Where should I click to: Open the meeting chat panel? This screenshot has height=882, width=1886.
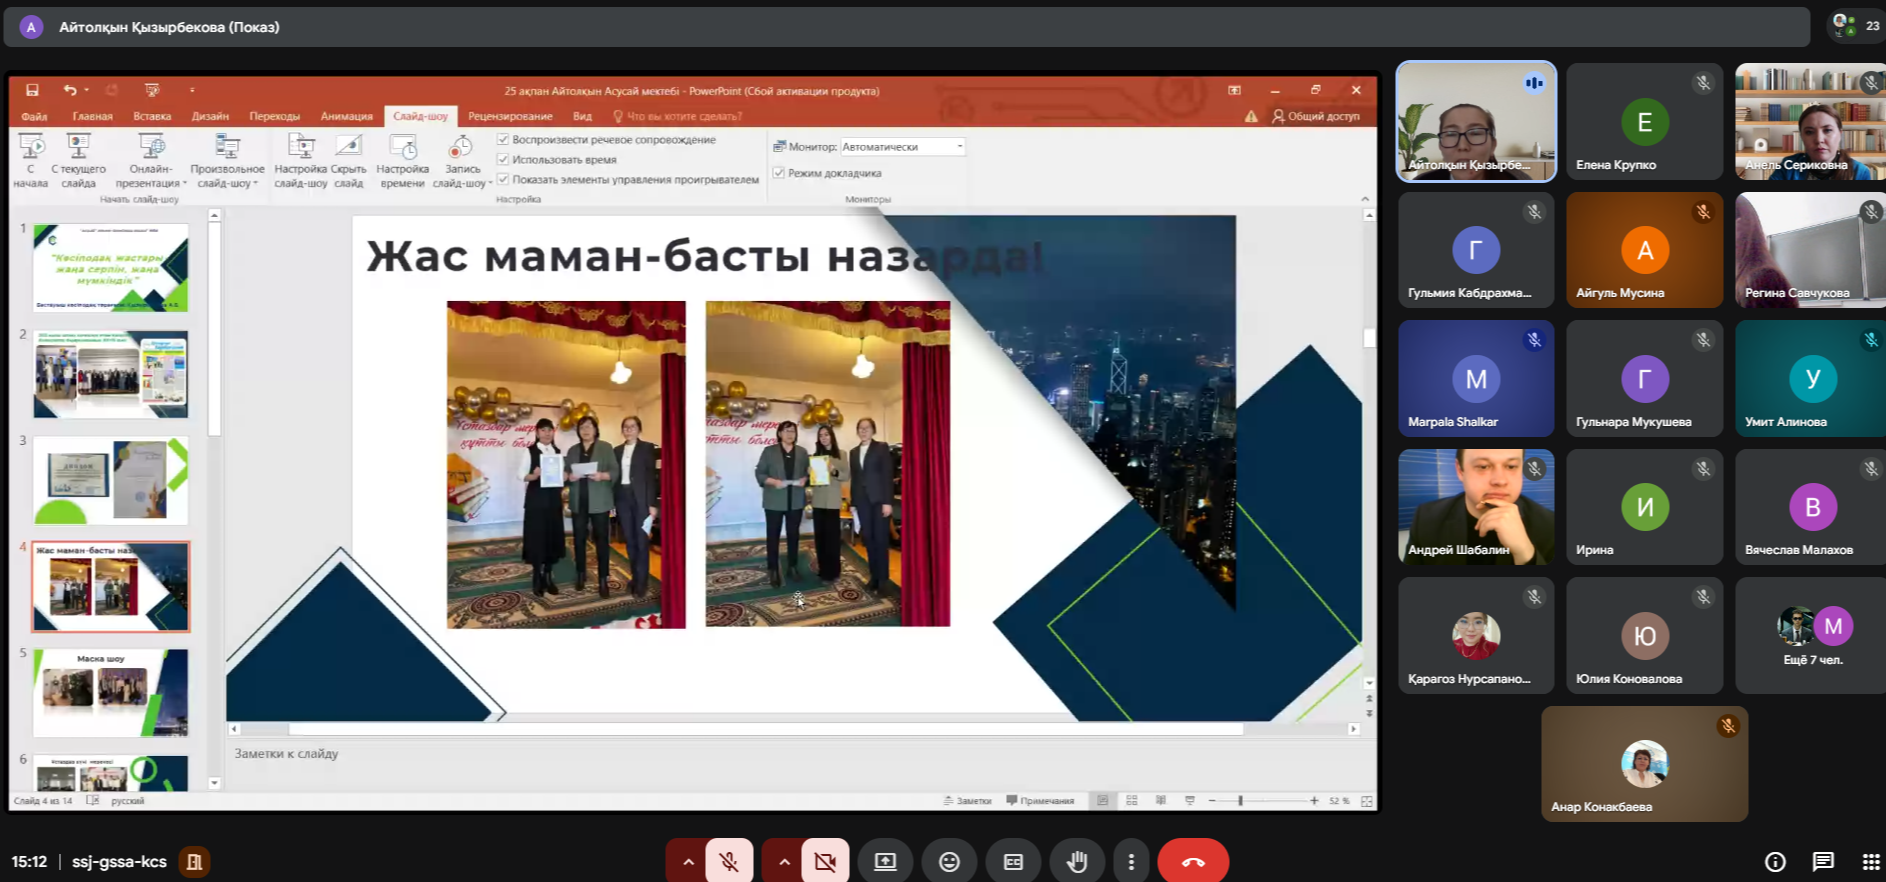click(1823, 862)
